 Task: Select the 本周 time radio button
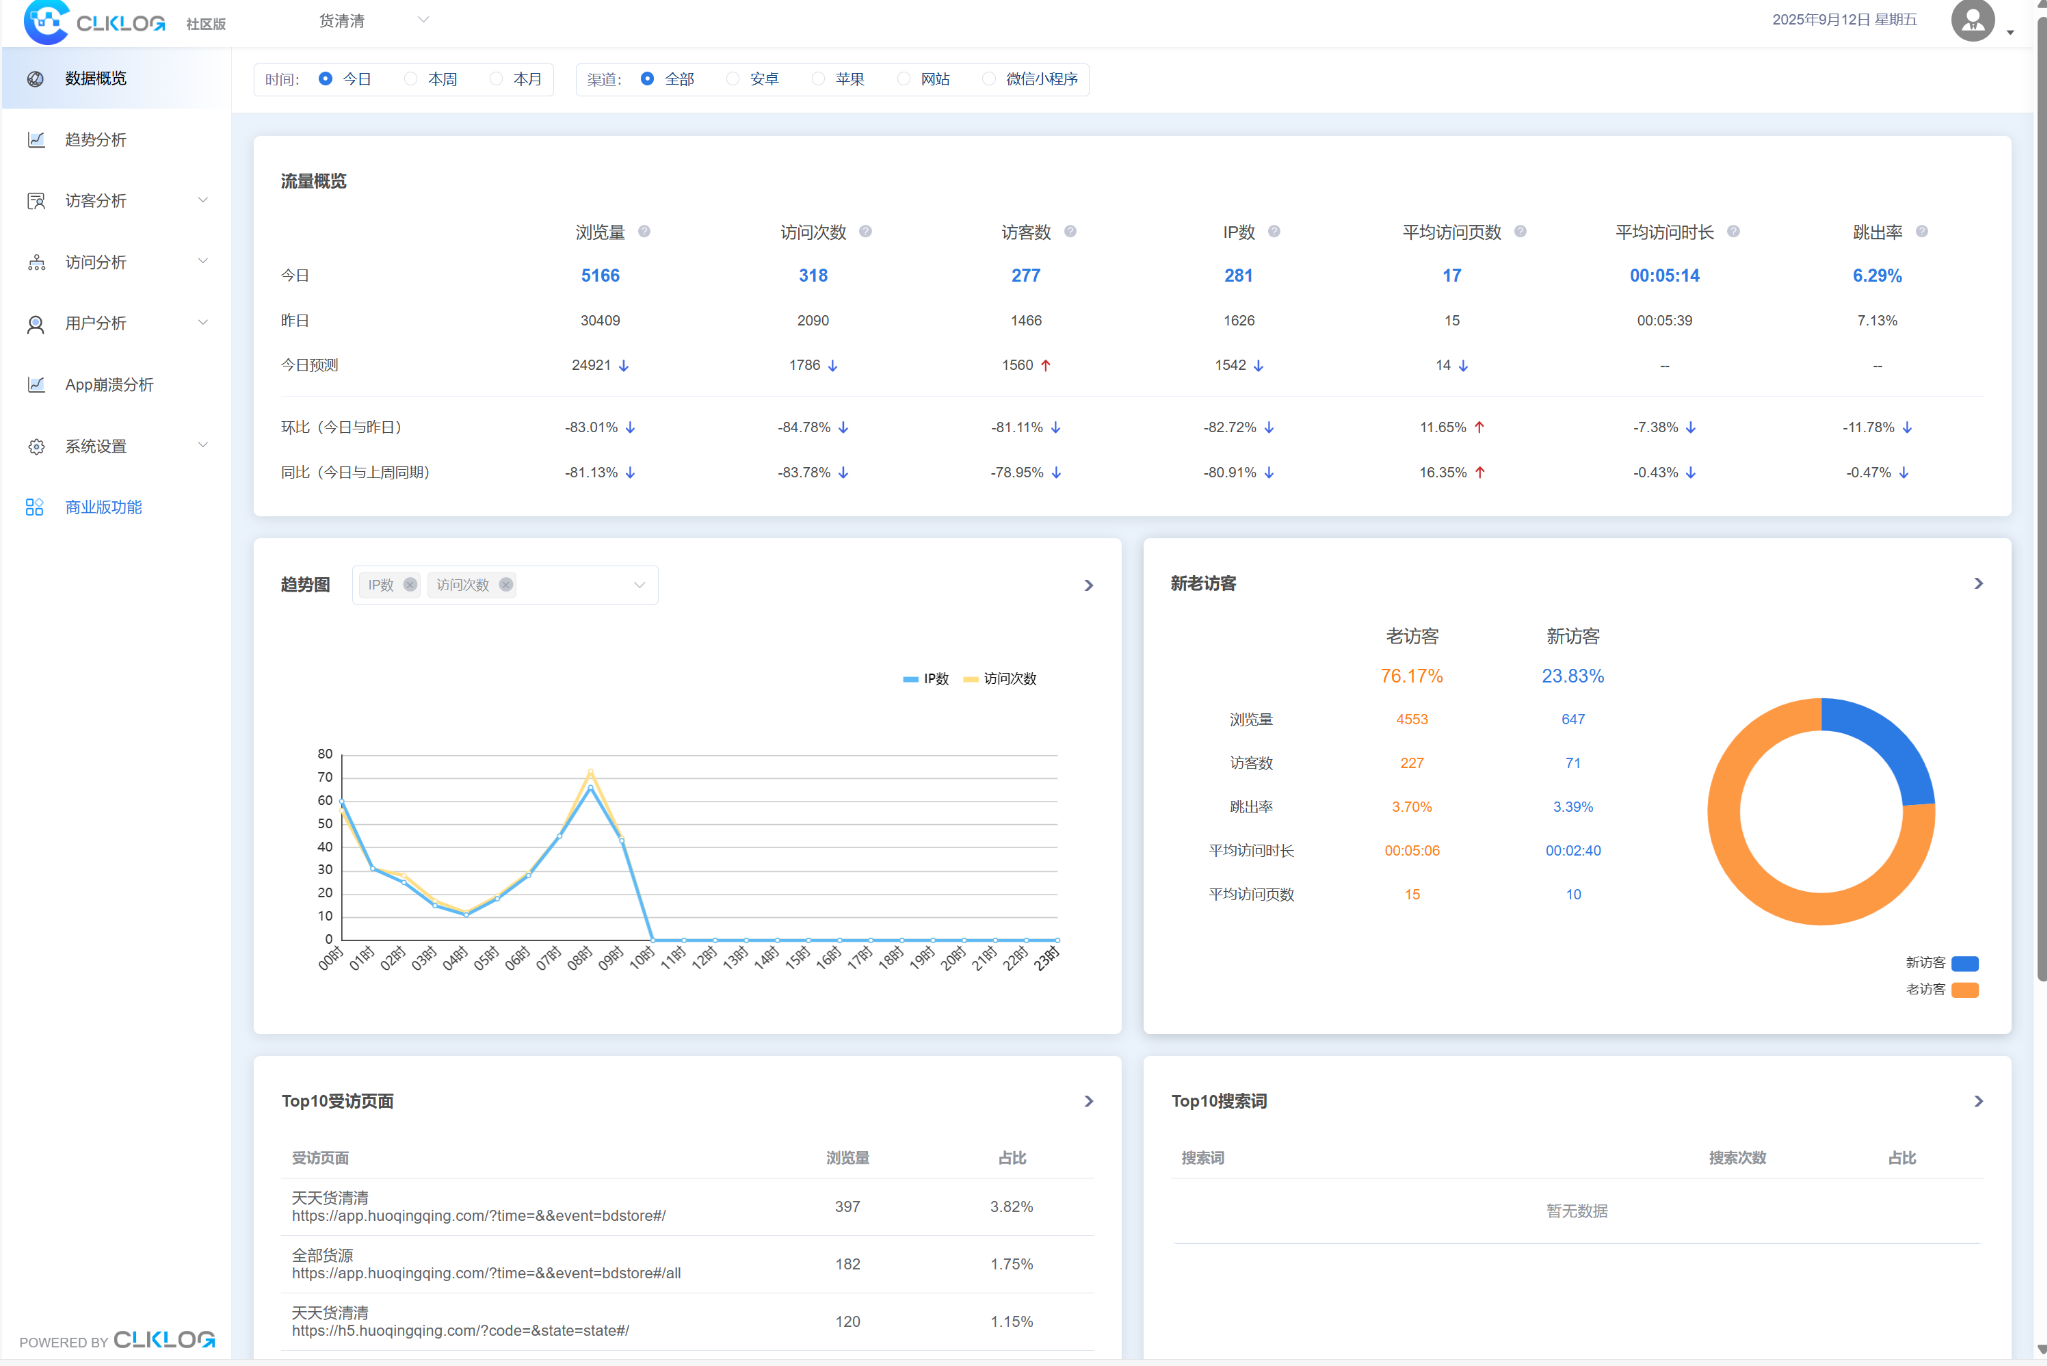click(411, 79)
